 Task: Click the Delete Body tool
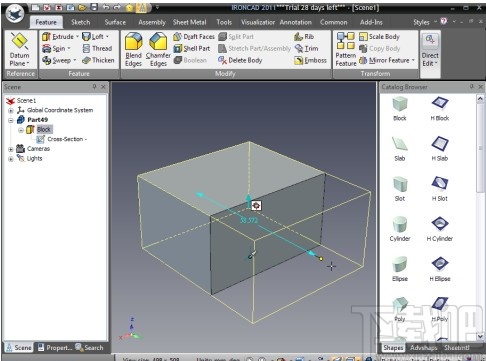click(x=240, y=60)
